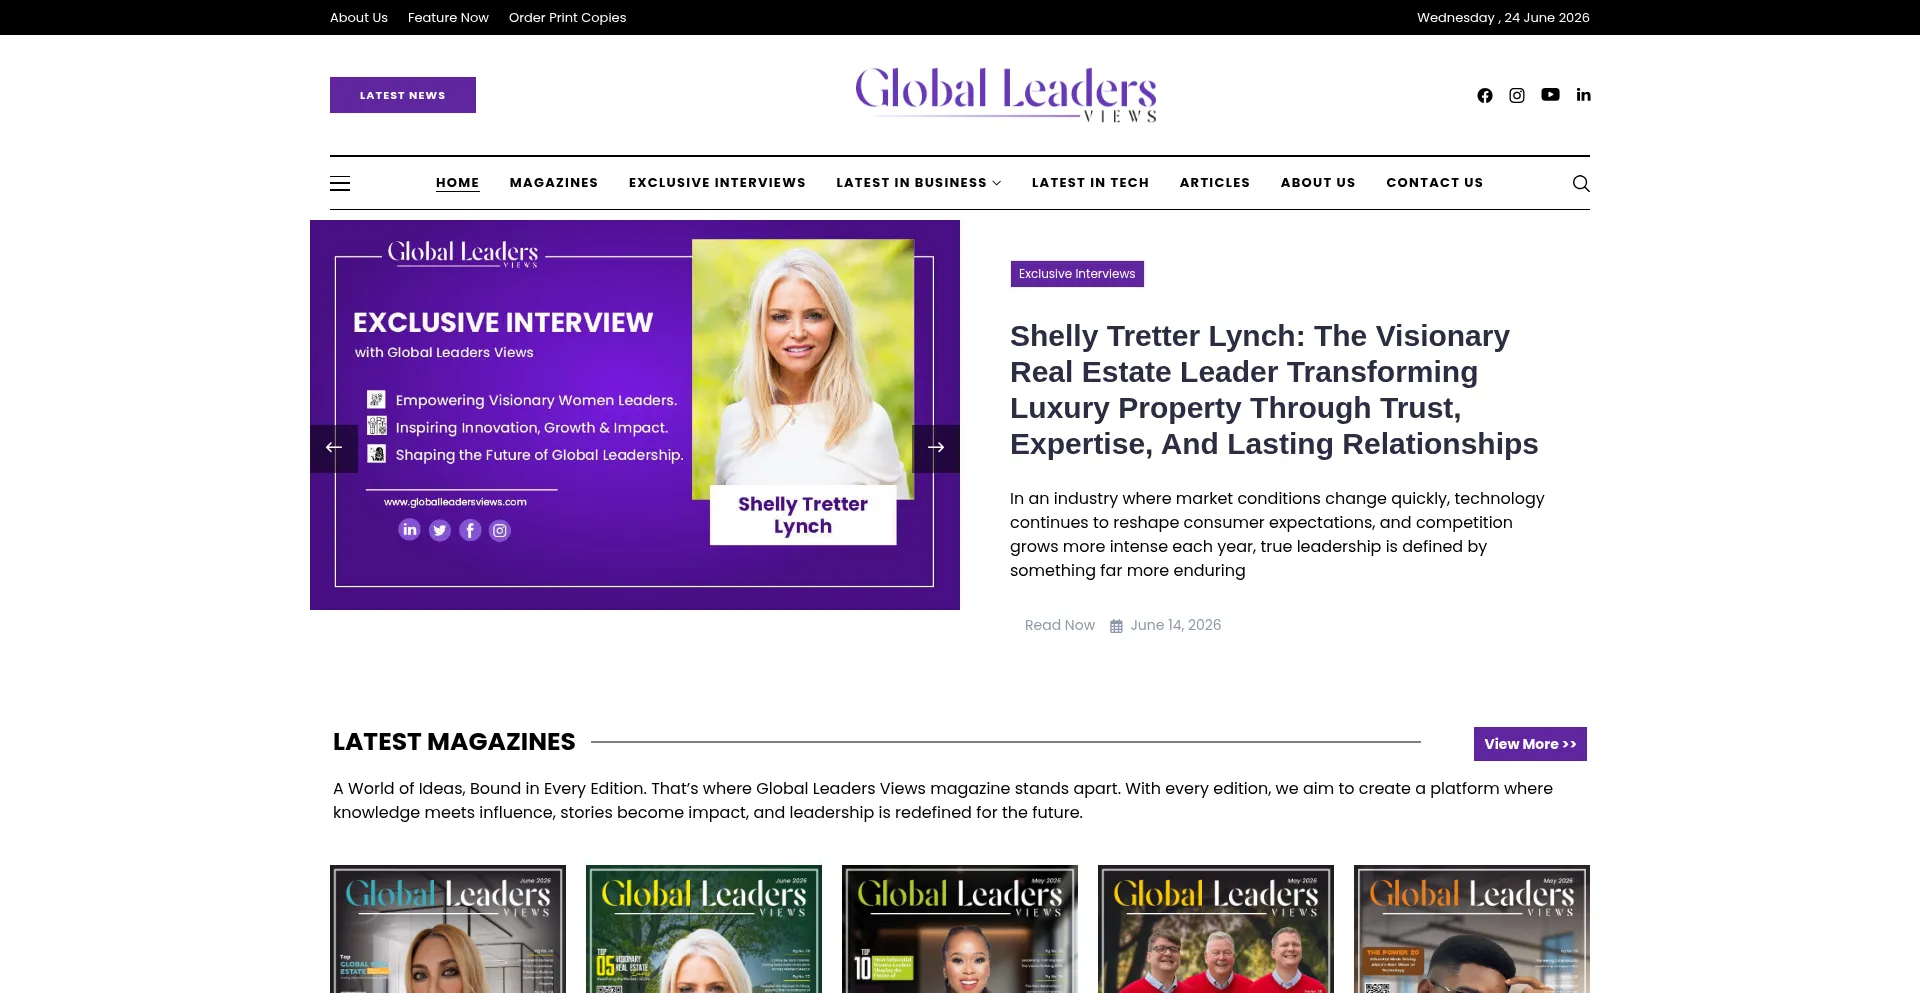The width and height of the screenshot is (1920, 993).
Task: Open the exclusive interview banner image
Action: [635, 415]
